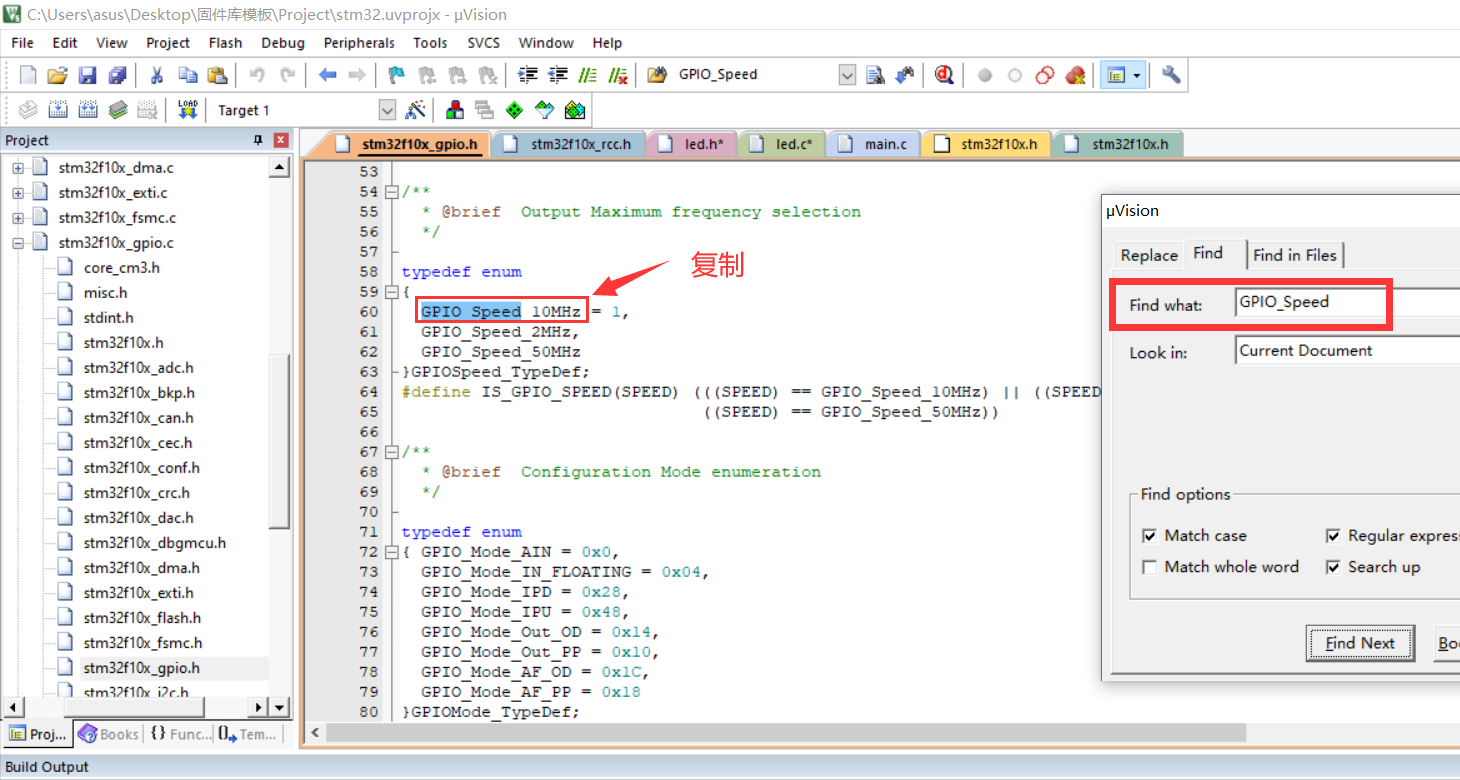Click the Find toolbar document-binoculars icon
Viewport: 1460px width, 780px height.
click(x=876, y=75)
